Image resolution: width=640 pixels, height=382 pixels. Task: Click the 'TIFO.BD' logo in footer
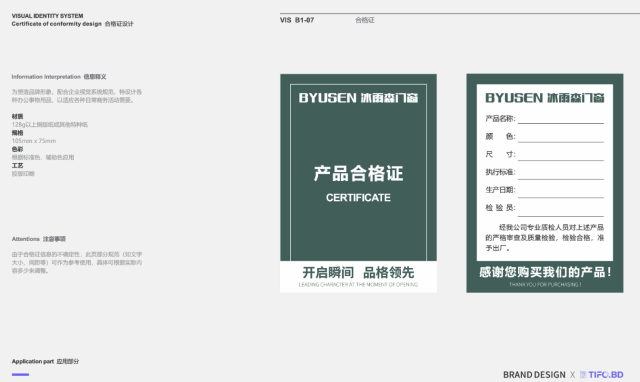pyautogui.click(x=602, y=375)
